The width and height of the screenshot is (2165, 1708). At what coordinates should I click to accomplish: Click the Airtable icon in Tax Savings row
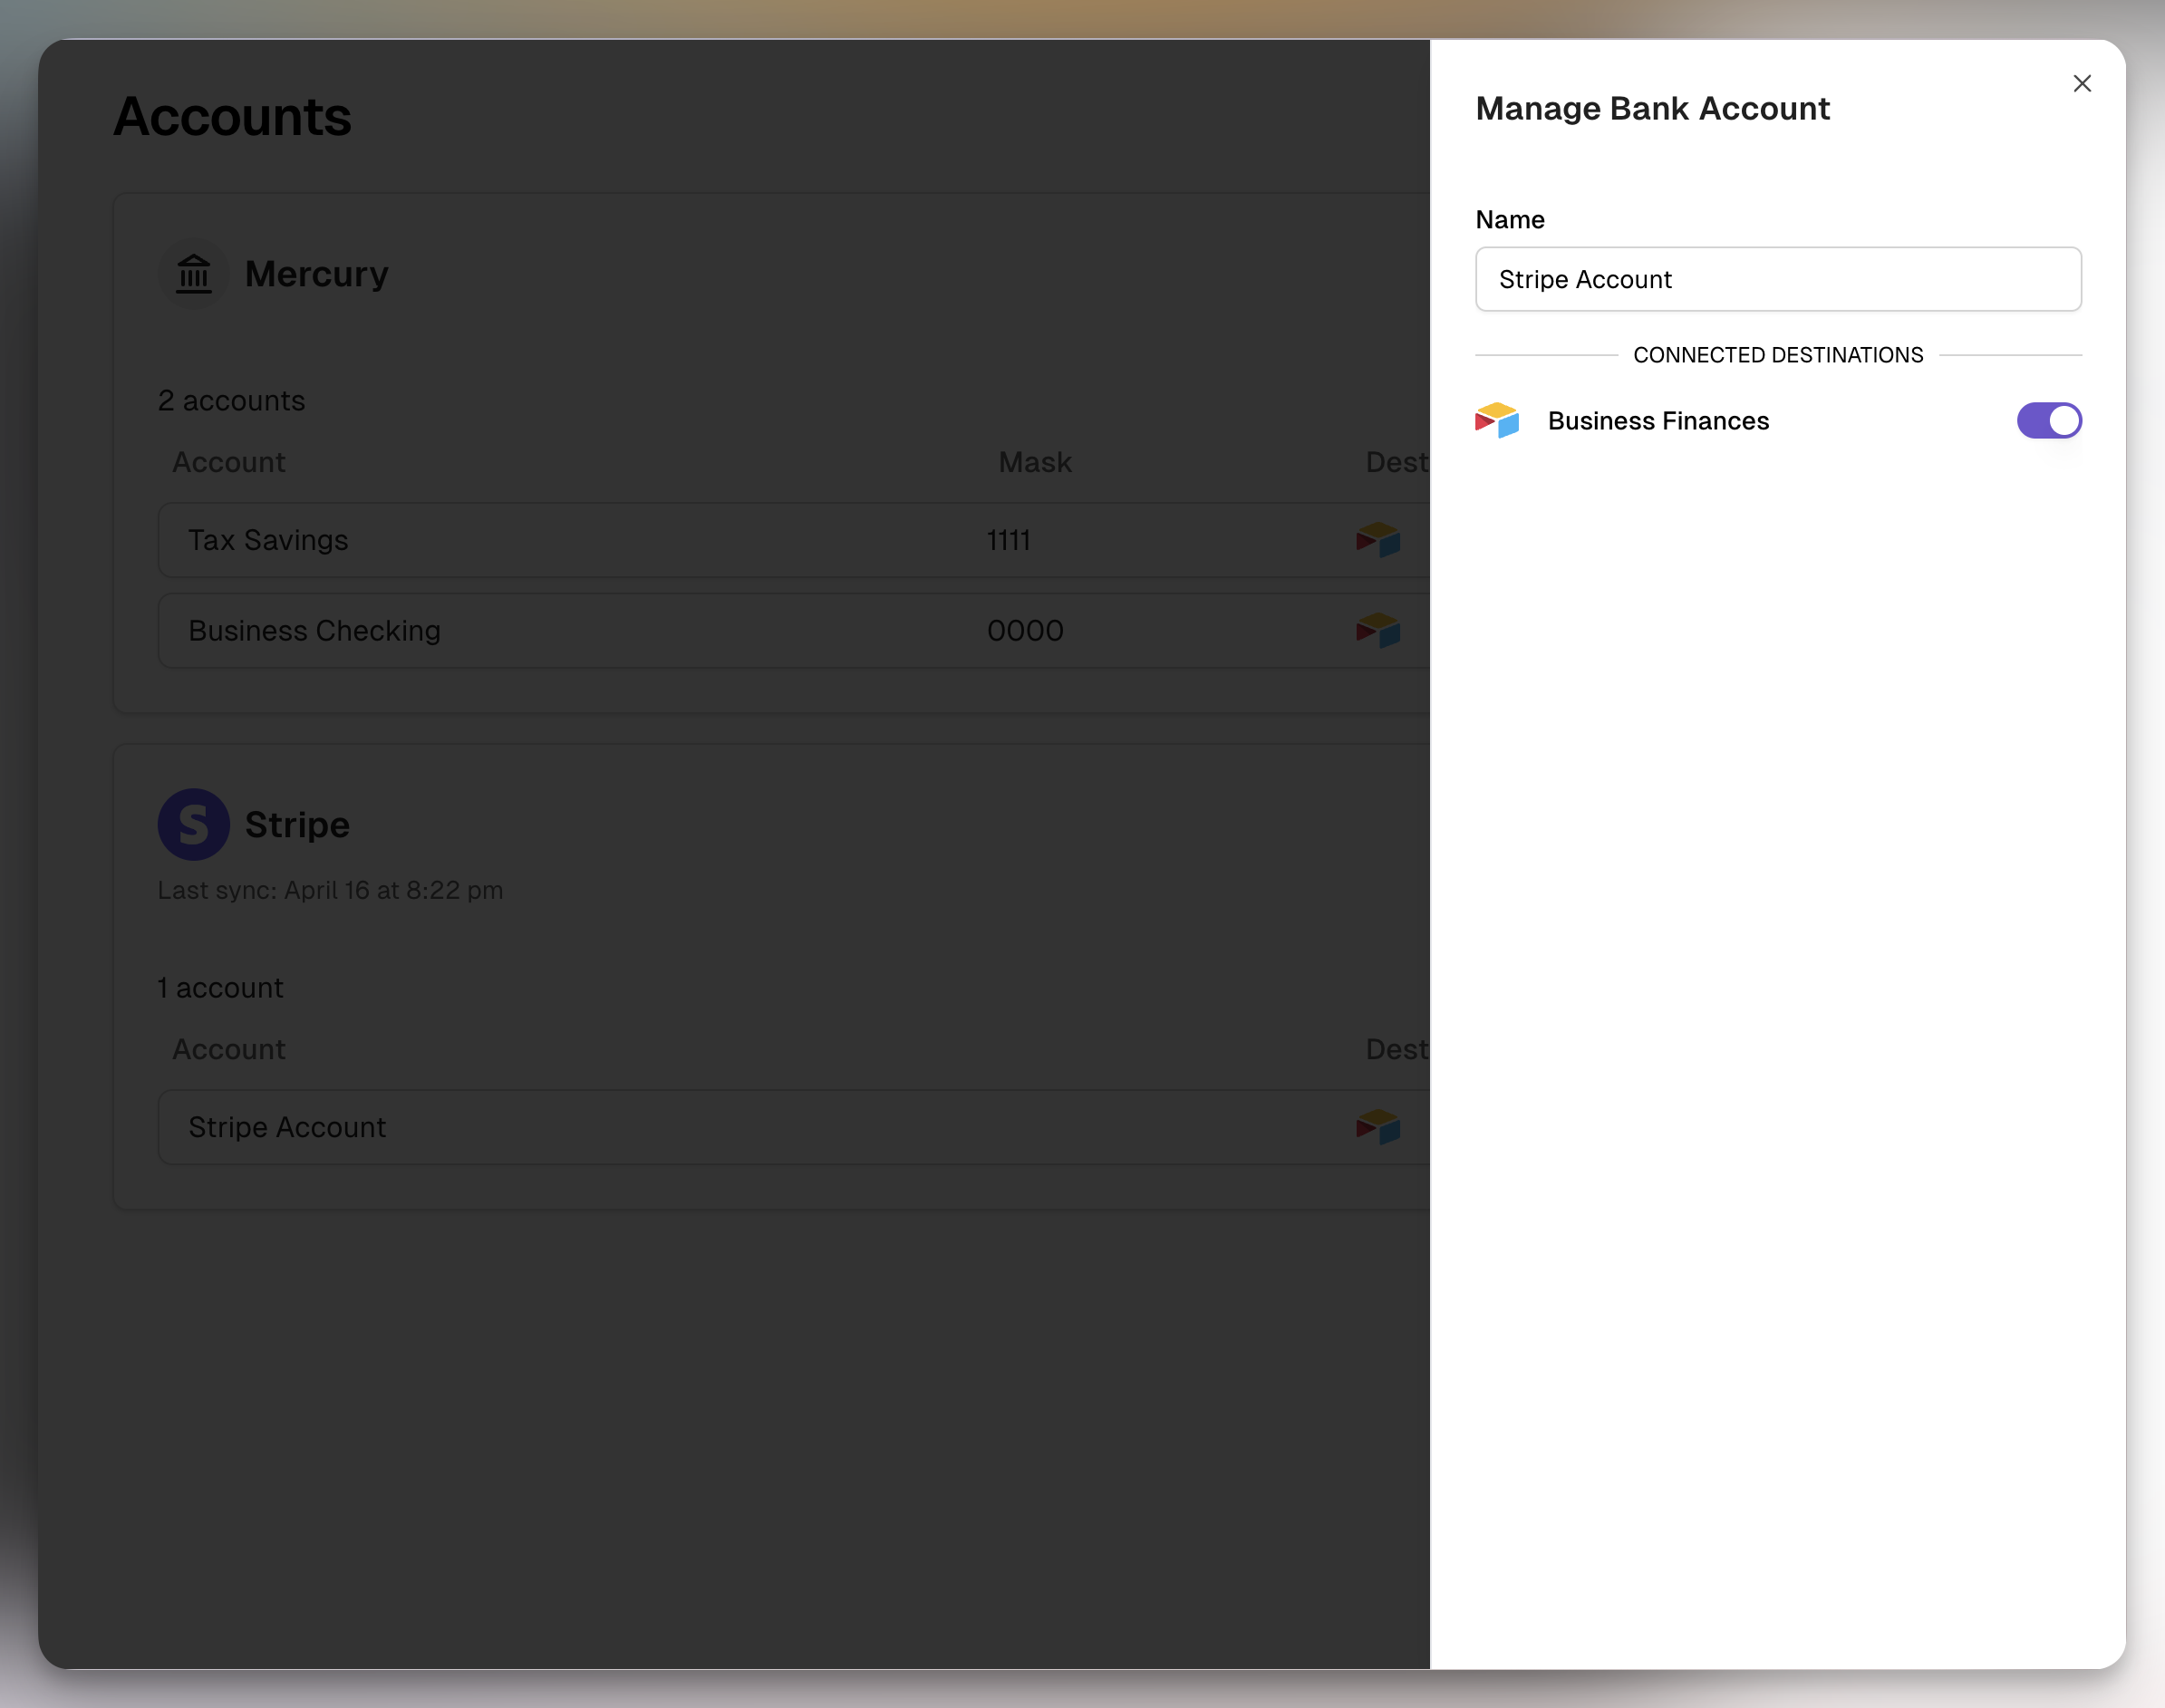click(x=1377, y=540)
